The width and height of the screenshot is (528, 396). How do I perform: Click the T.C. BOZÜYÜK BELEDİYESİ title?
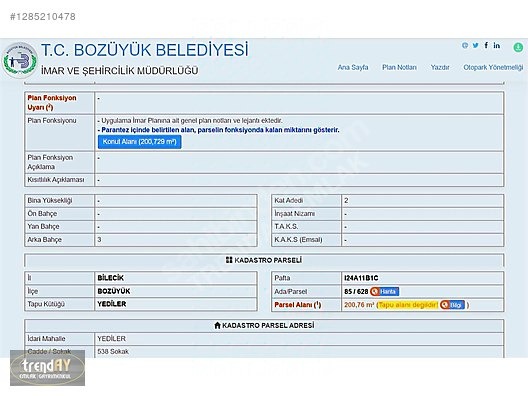coord(145,50)
